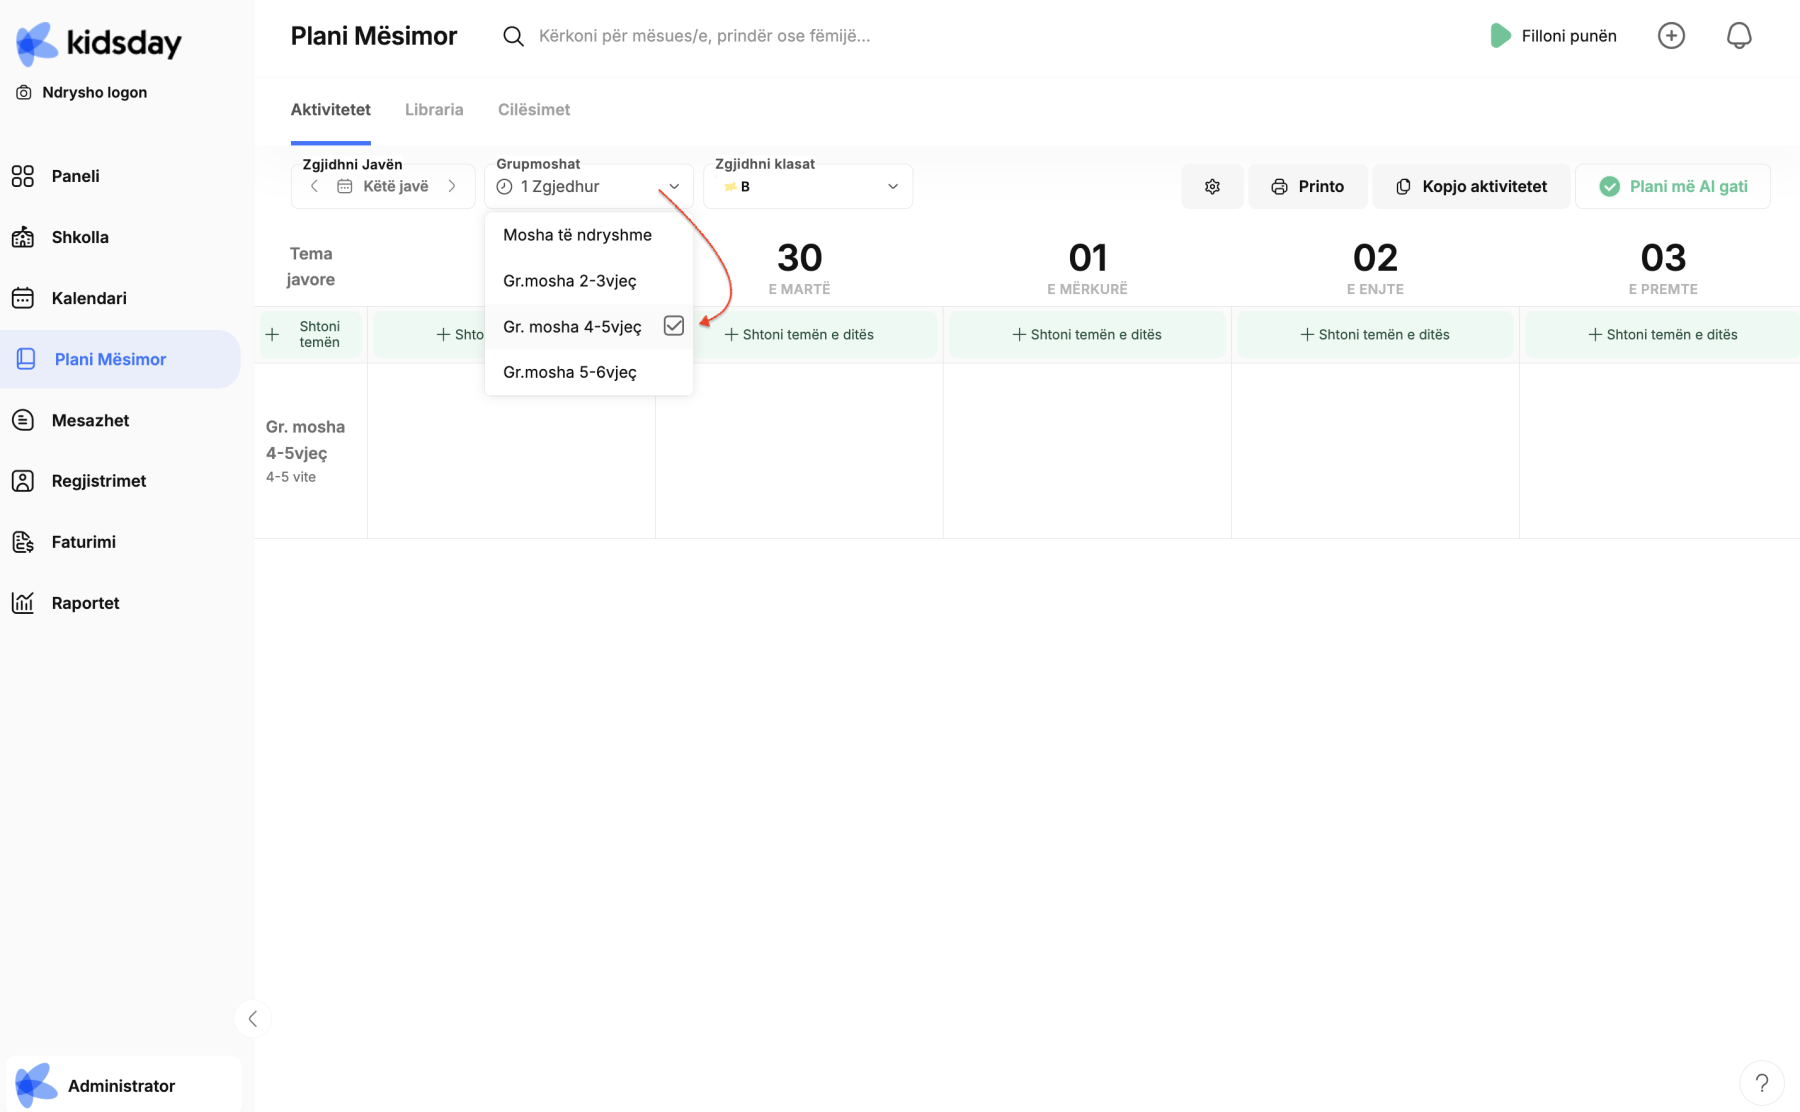Select the Gr.mosha 2-3vjeç option
This screenshot has height=1112, width=1800.
(x=569, y=281)
